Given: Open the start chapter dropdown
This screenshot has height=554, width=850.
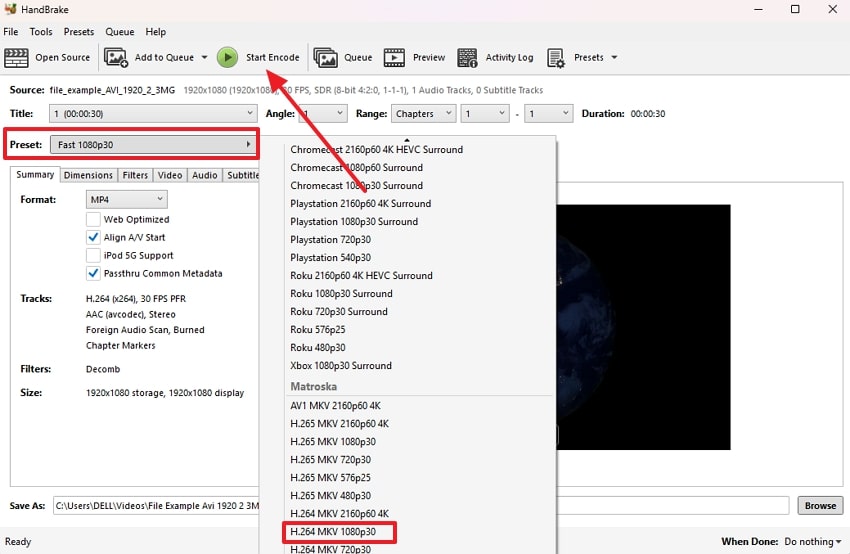Looking at the screenshot, I should tap(485, 114).
